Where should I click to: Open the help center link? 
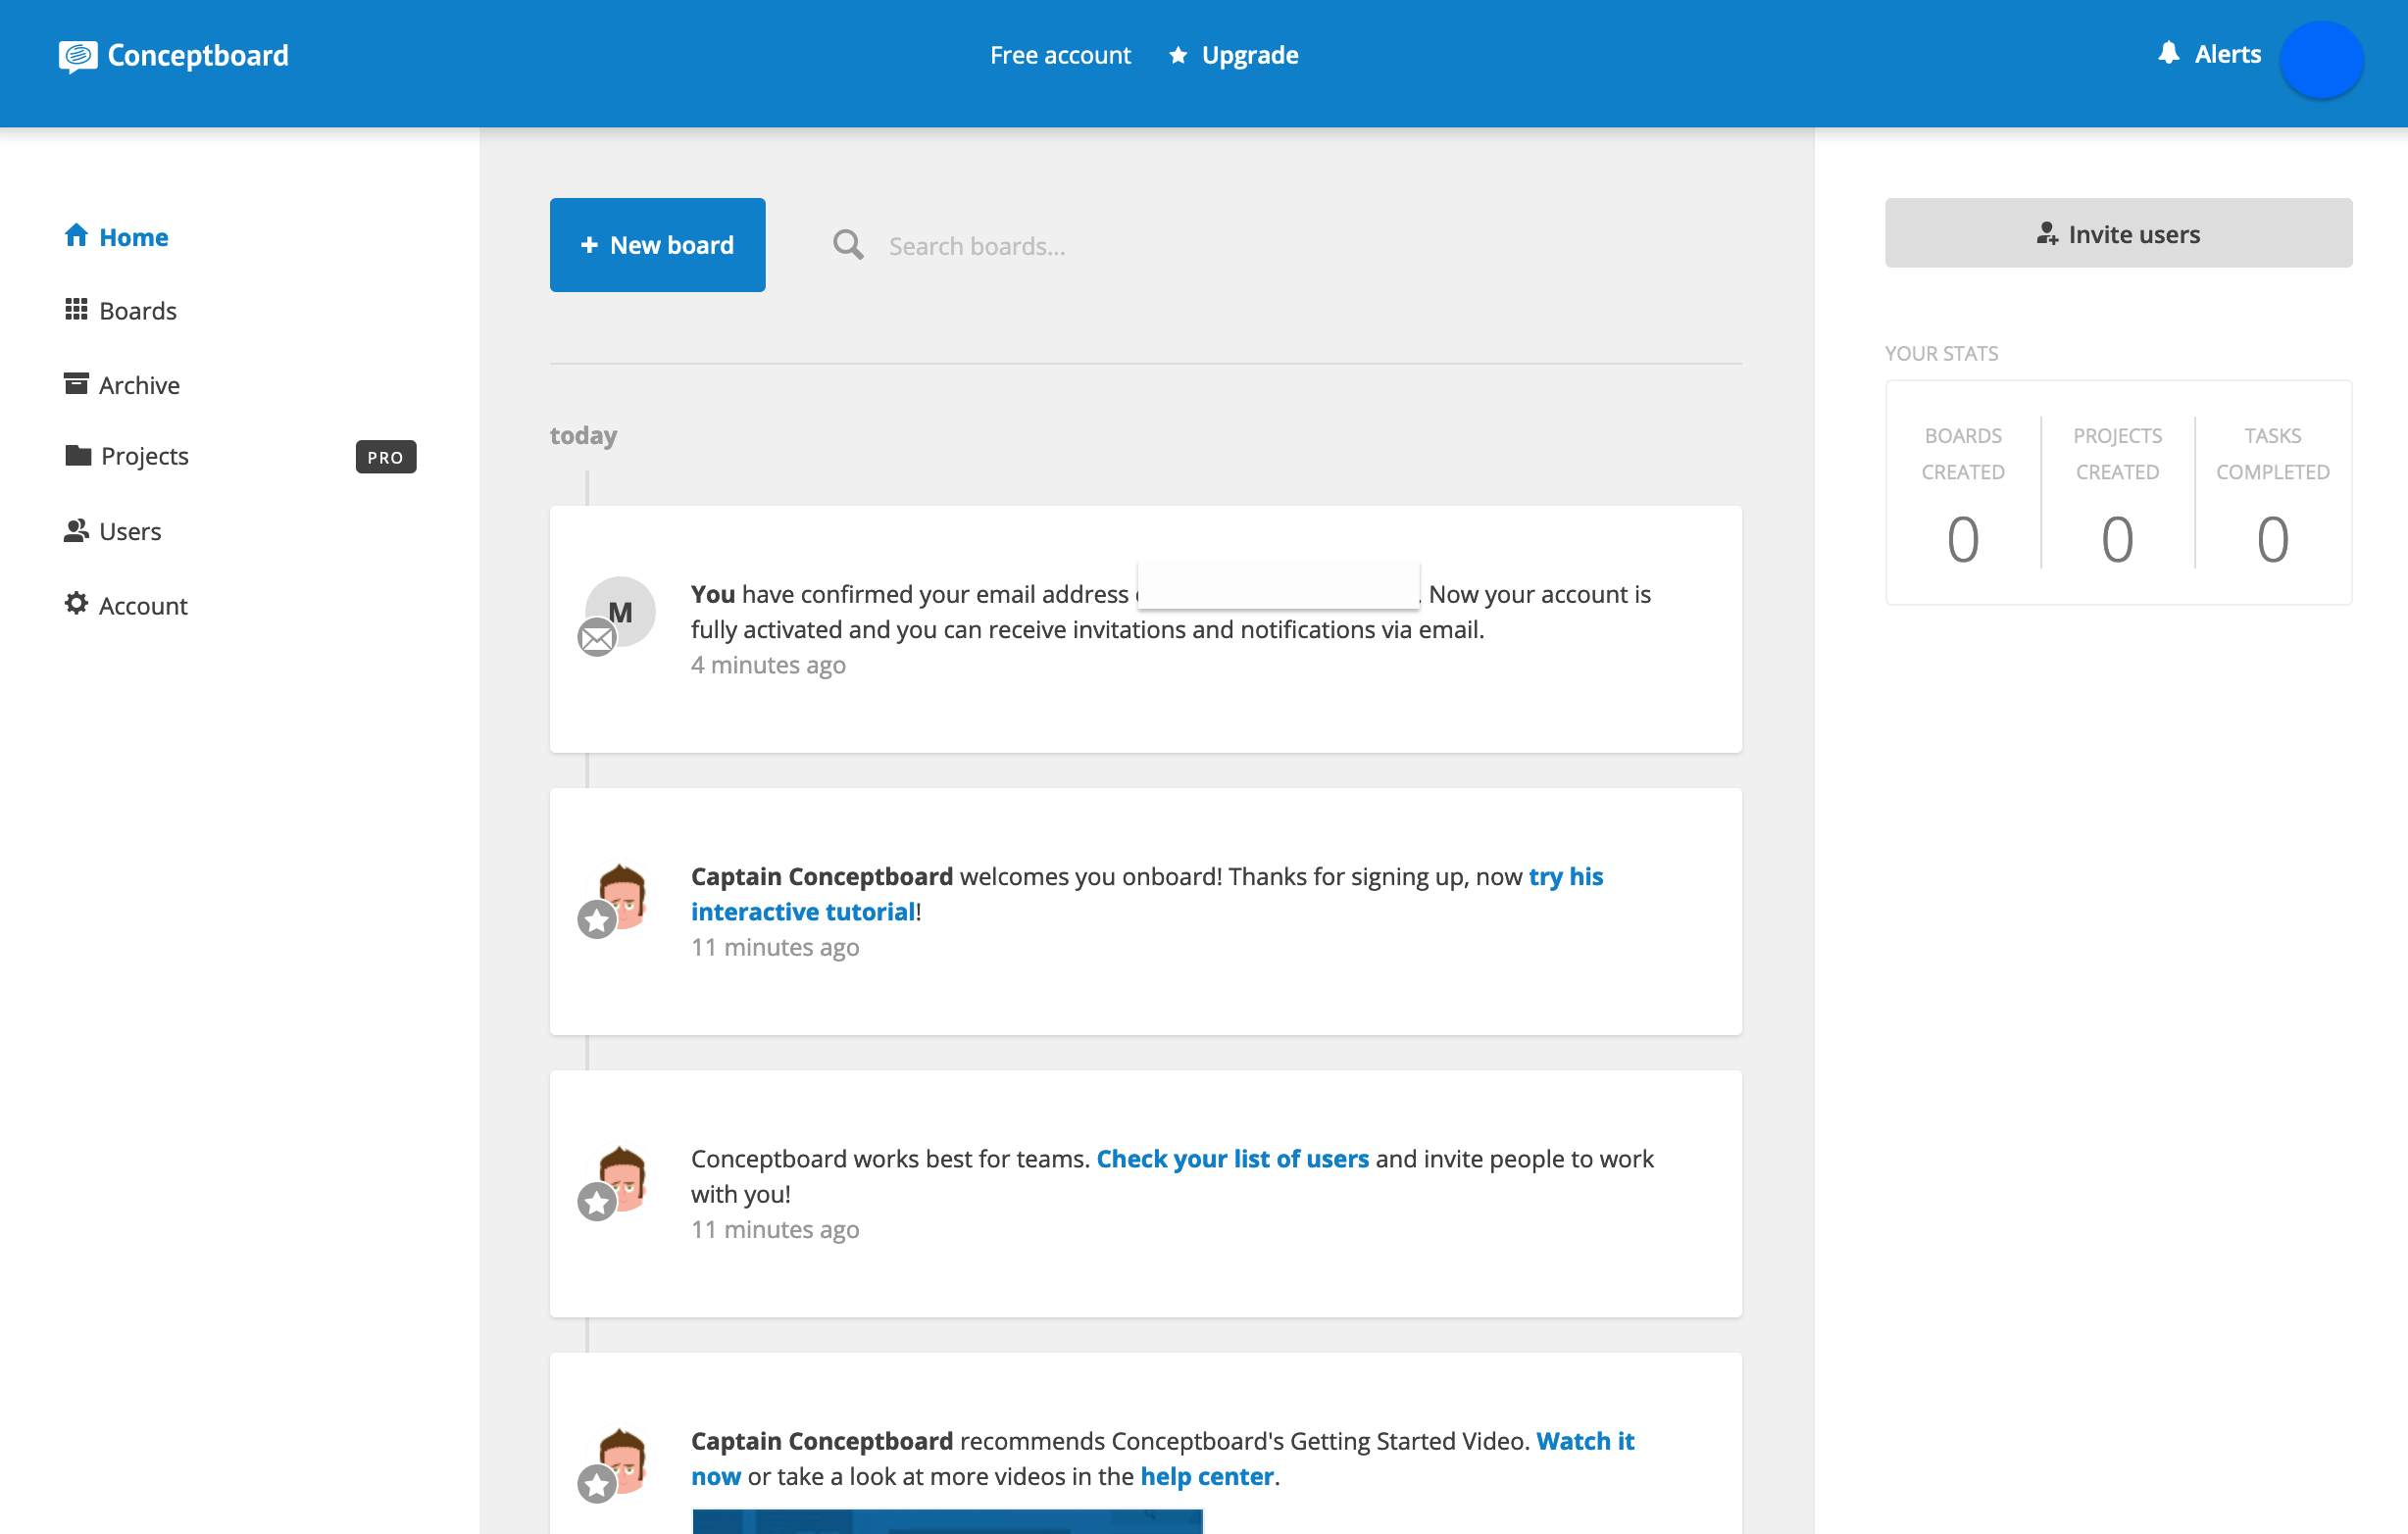pos(1205,1475)
